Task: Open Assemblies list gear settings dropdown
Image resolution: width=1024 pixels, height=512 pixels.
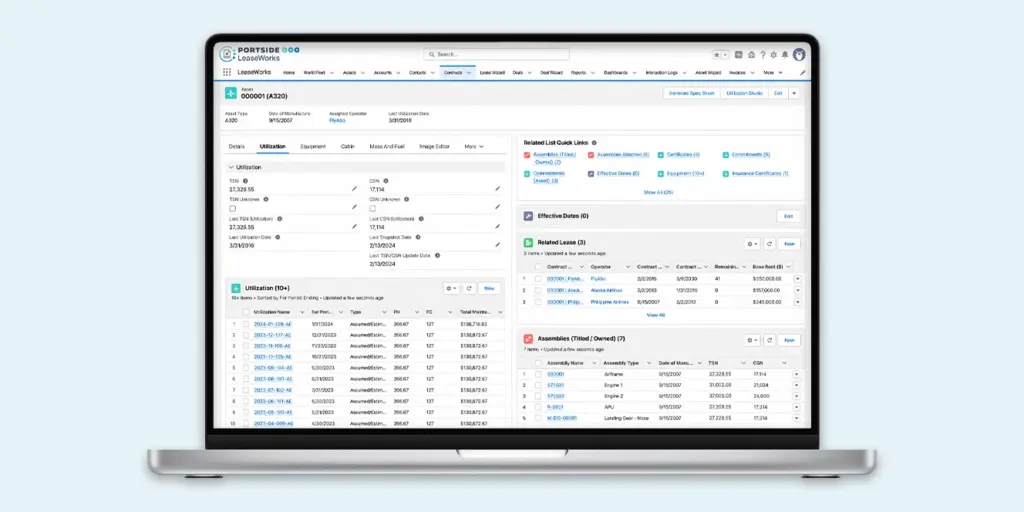Action: [752, 340]
